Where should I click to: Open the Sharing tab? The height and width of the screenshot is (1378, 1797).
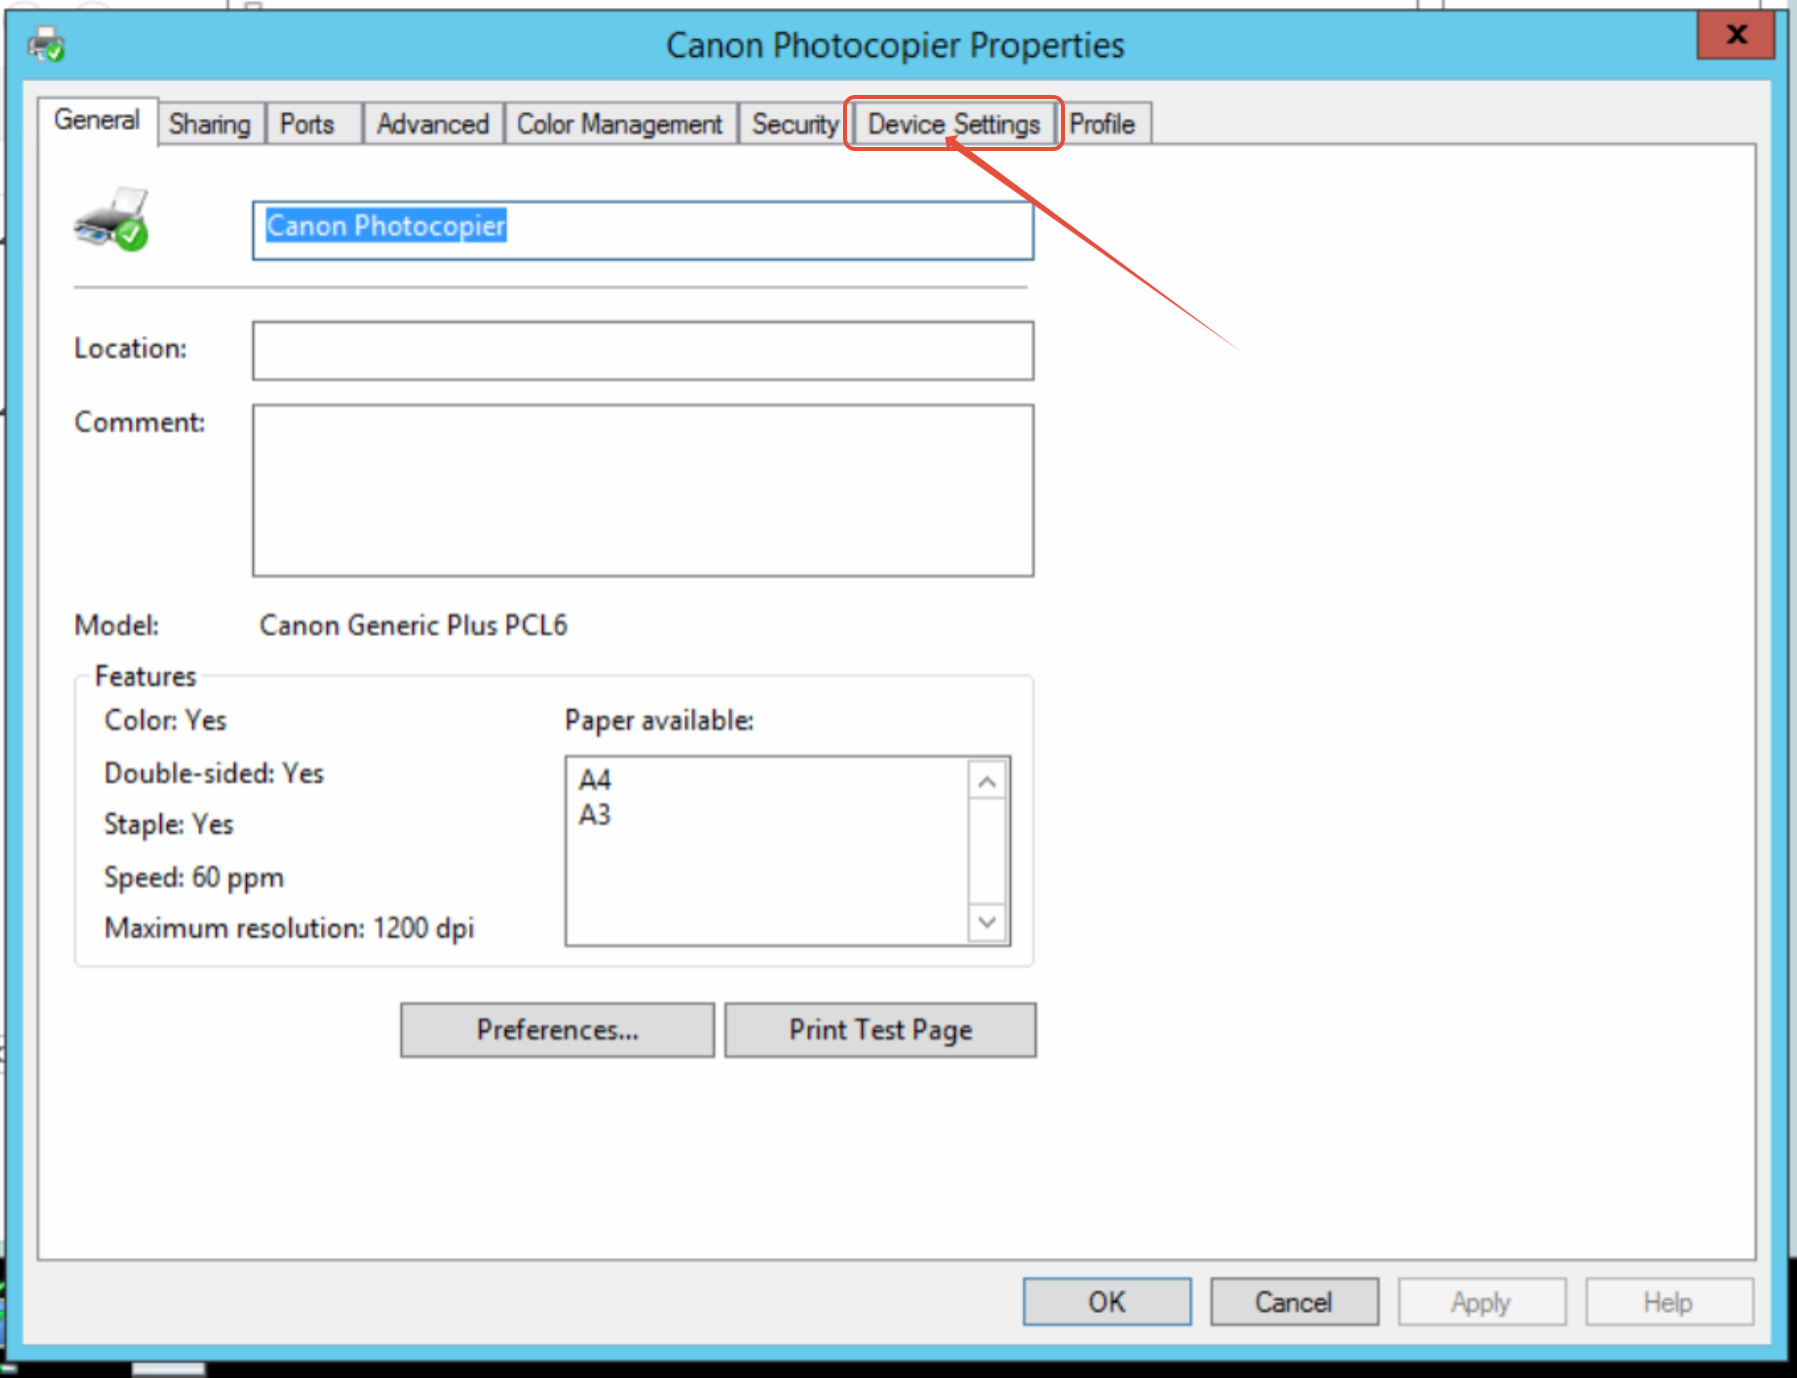[210, 124]
